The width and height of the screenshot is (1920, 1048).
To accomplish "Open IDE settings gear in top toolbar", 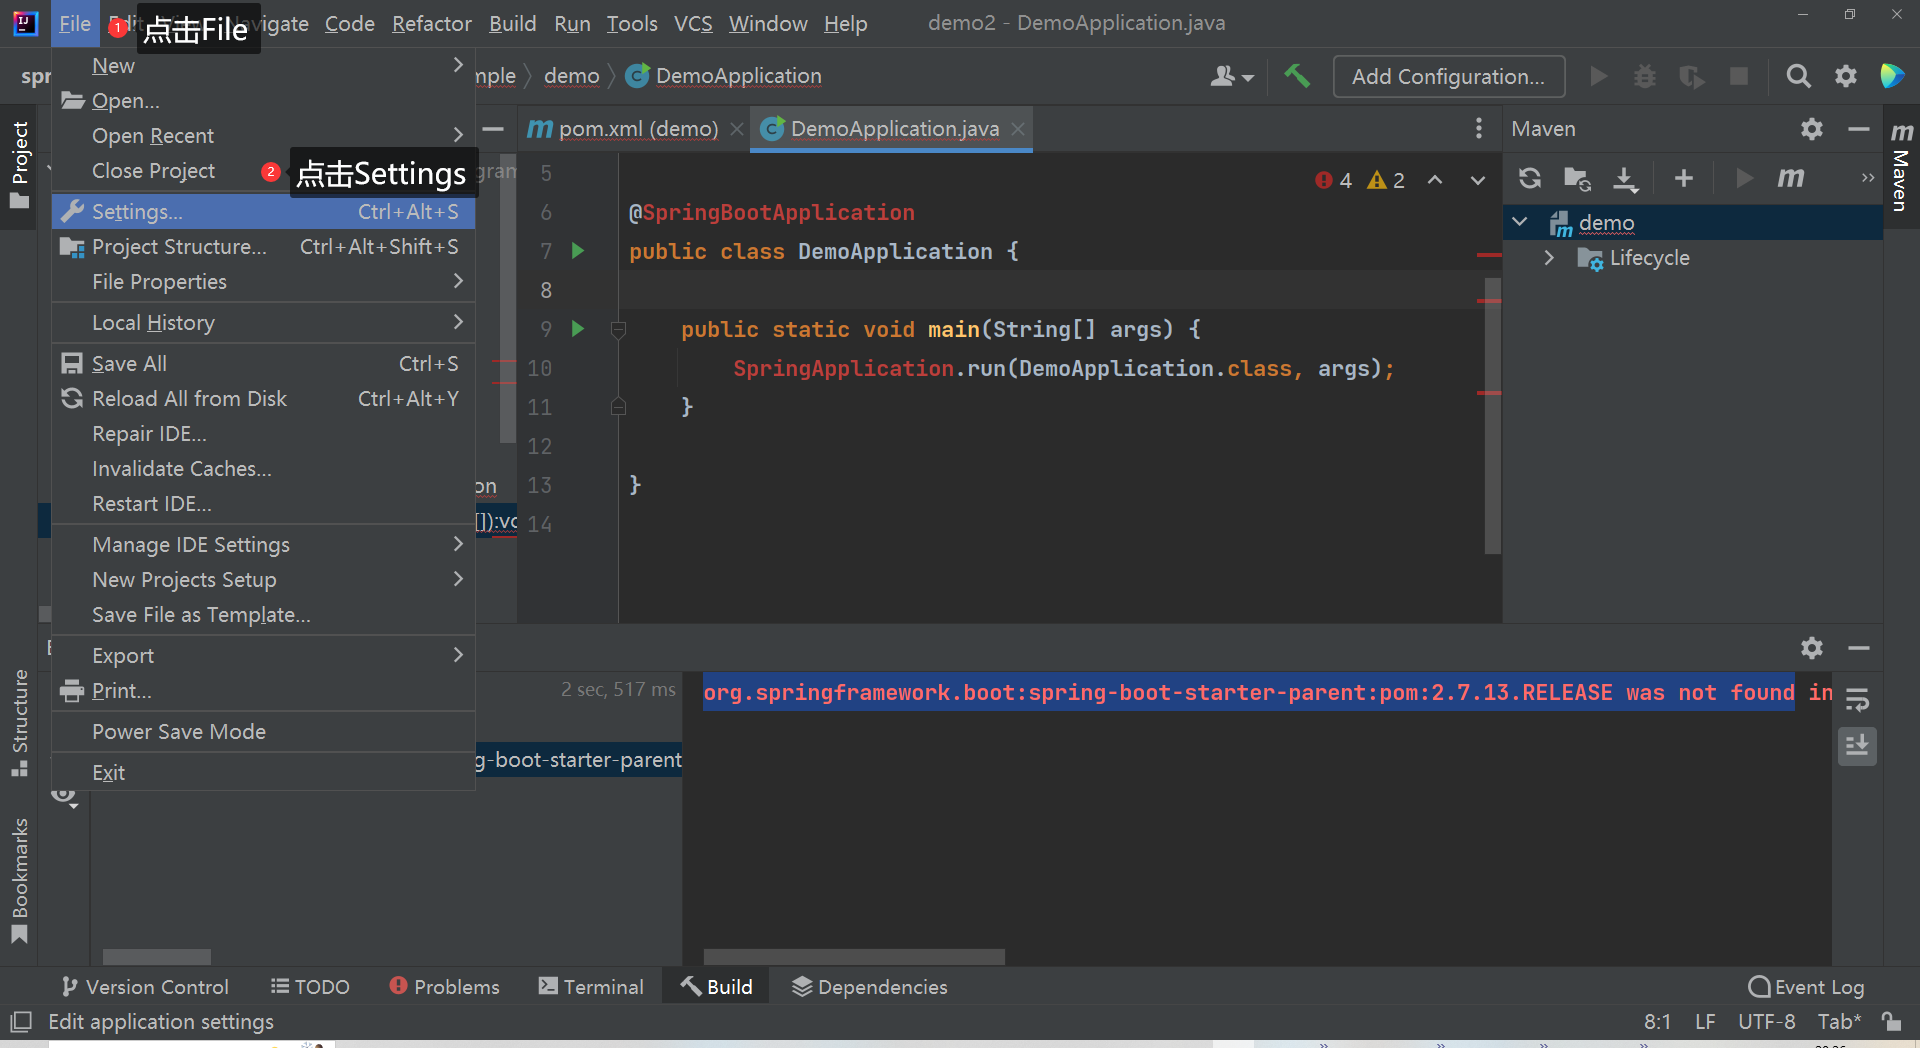I will point(1846,76).
